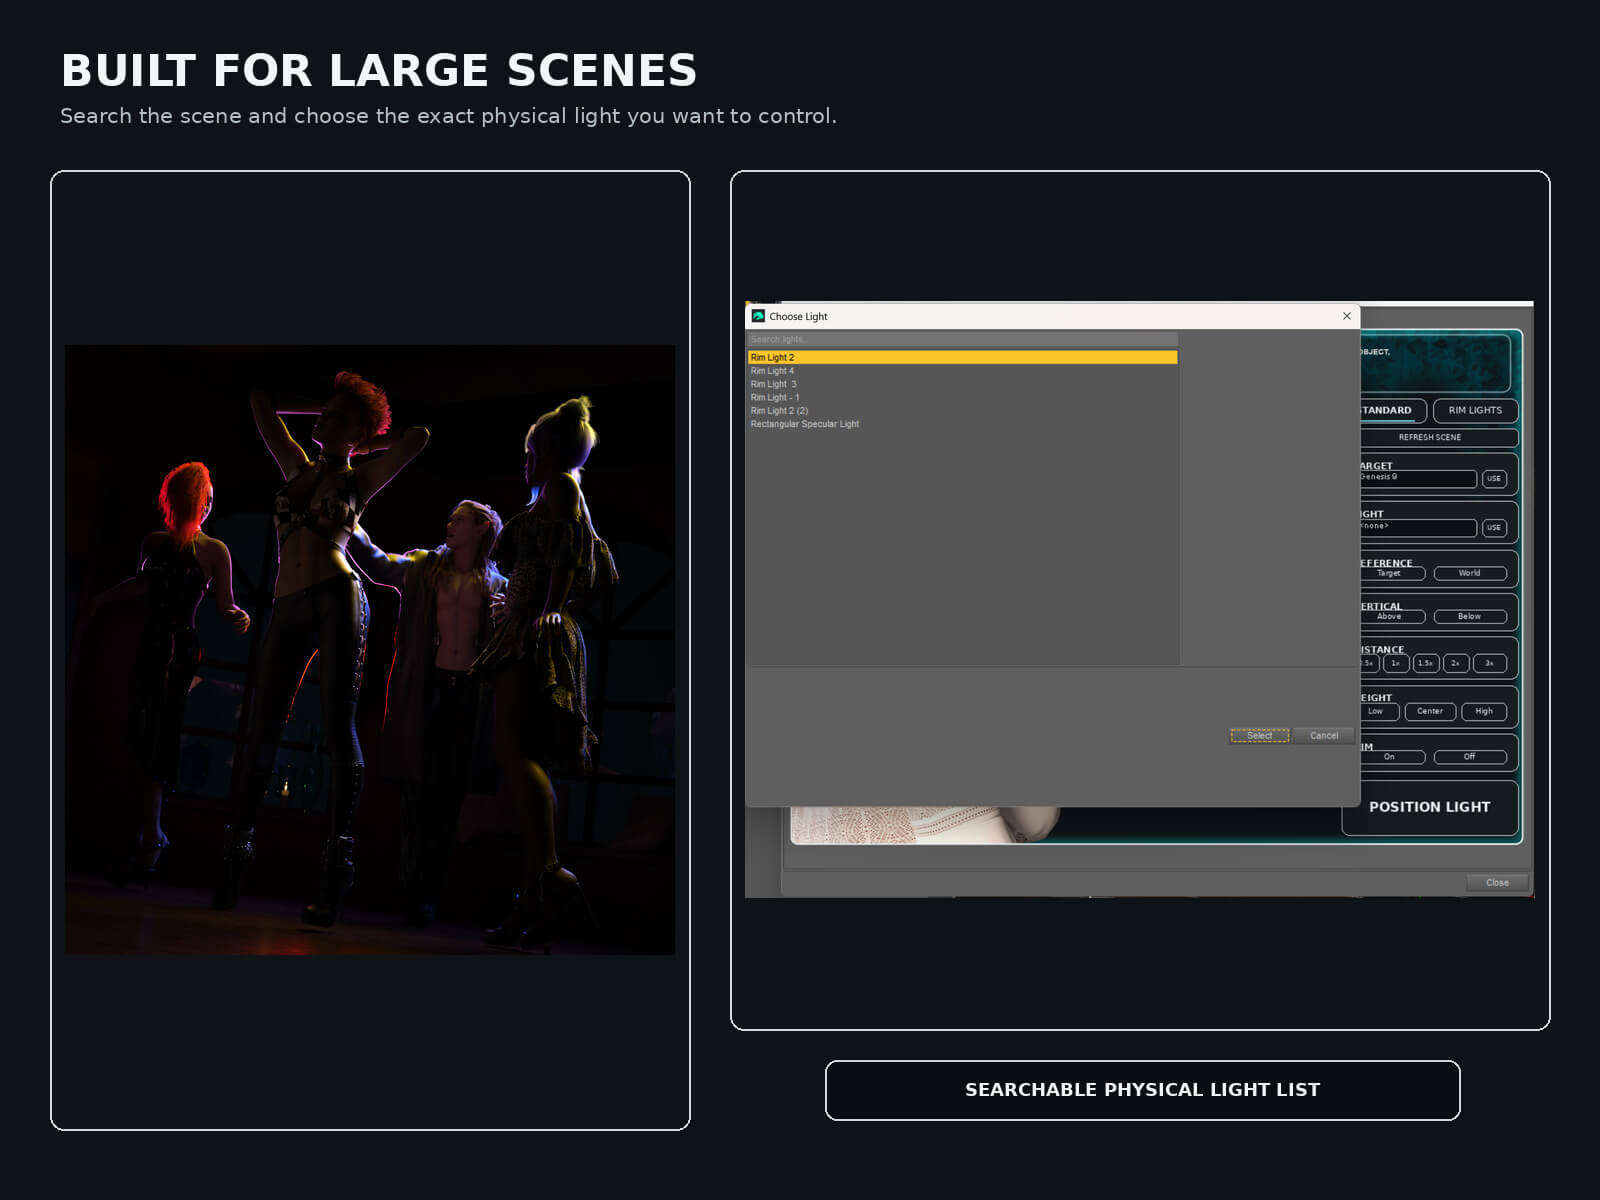Set reference to World
Image resolution: width=1600 pixels, height=1200 pixels.
click(1470, 573)
